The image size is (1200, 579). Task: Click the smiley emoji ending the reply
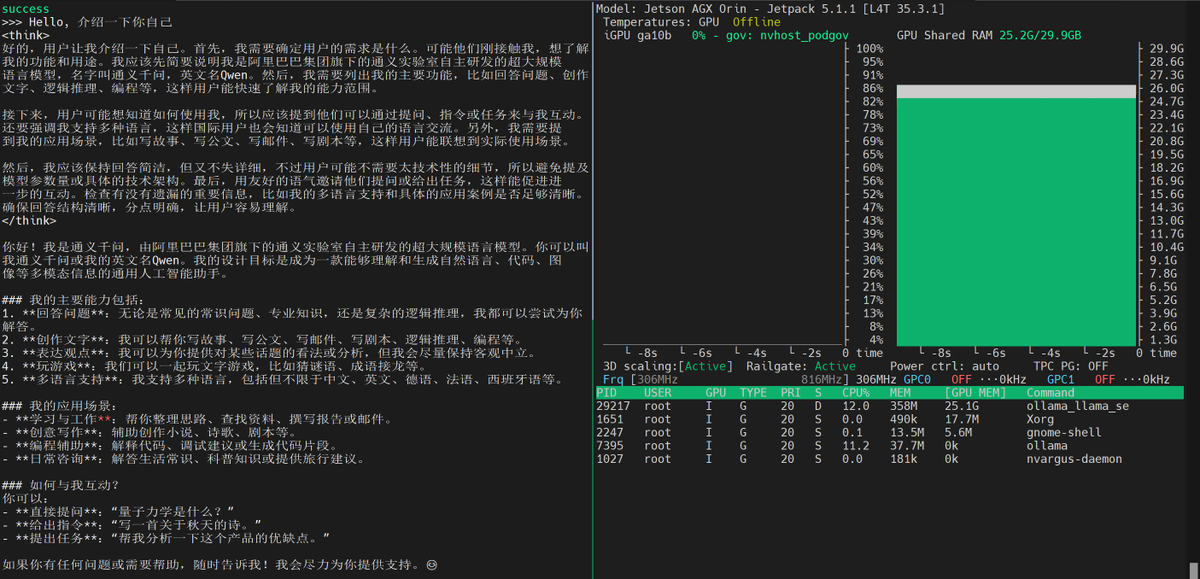pos(432,565)
